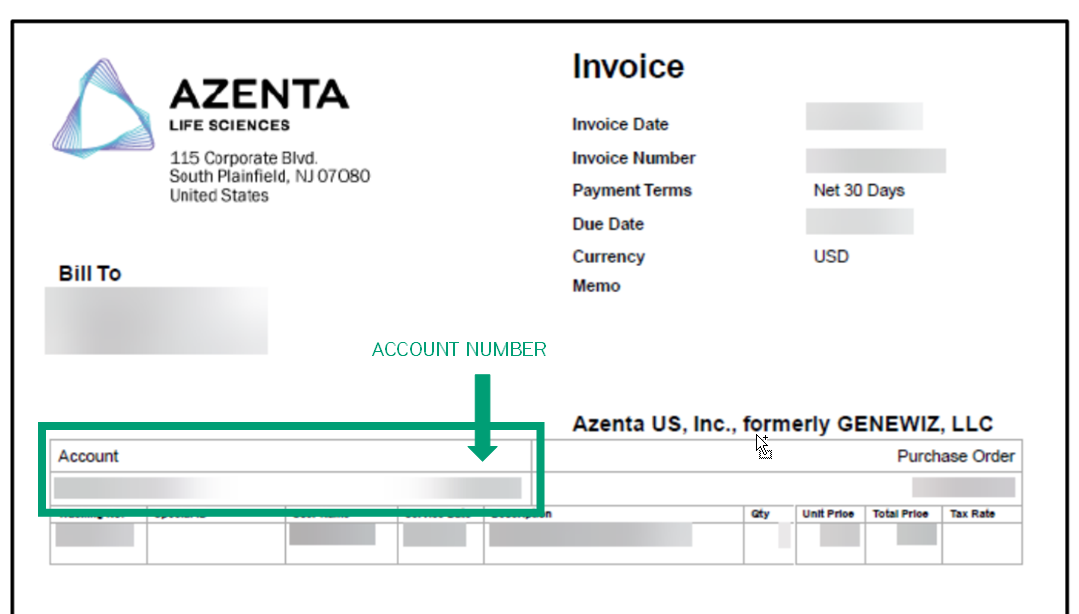This screenshot has width=1079, height=614.
Task: Click the South Plainfield, NJ address line
Action: (x=269, y=176)
